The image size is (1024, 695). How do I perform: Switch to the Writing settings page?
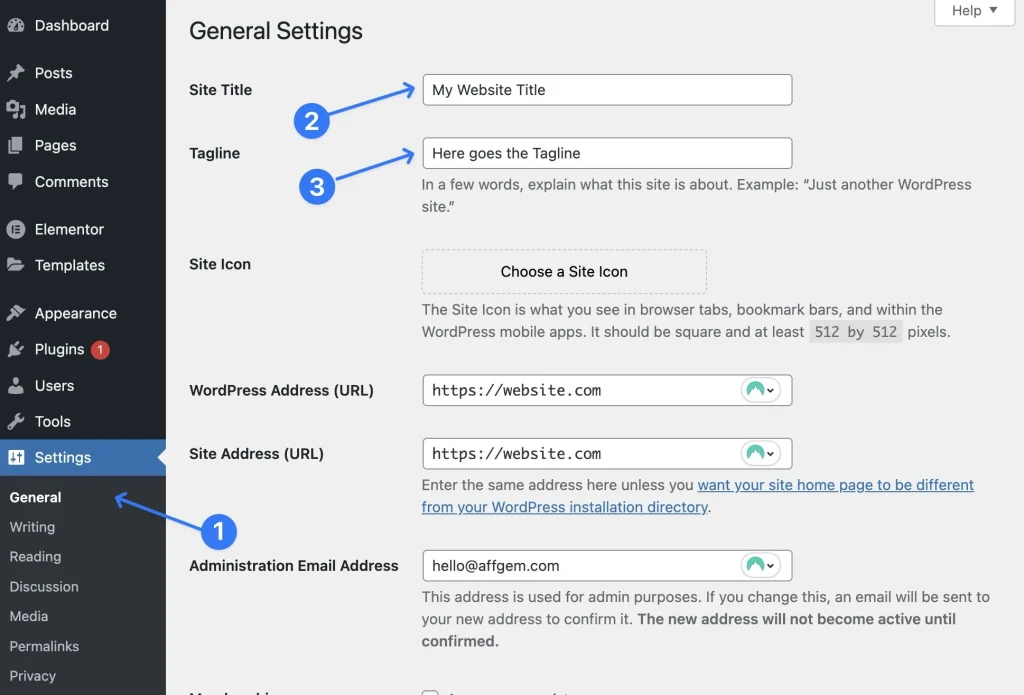click(x=32, y=527)
